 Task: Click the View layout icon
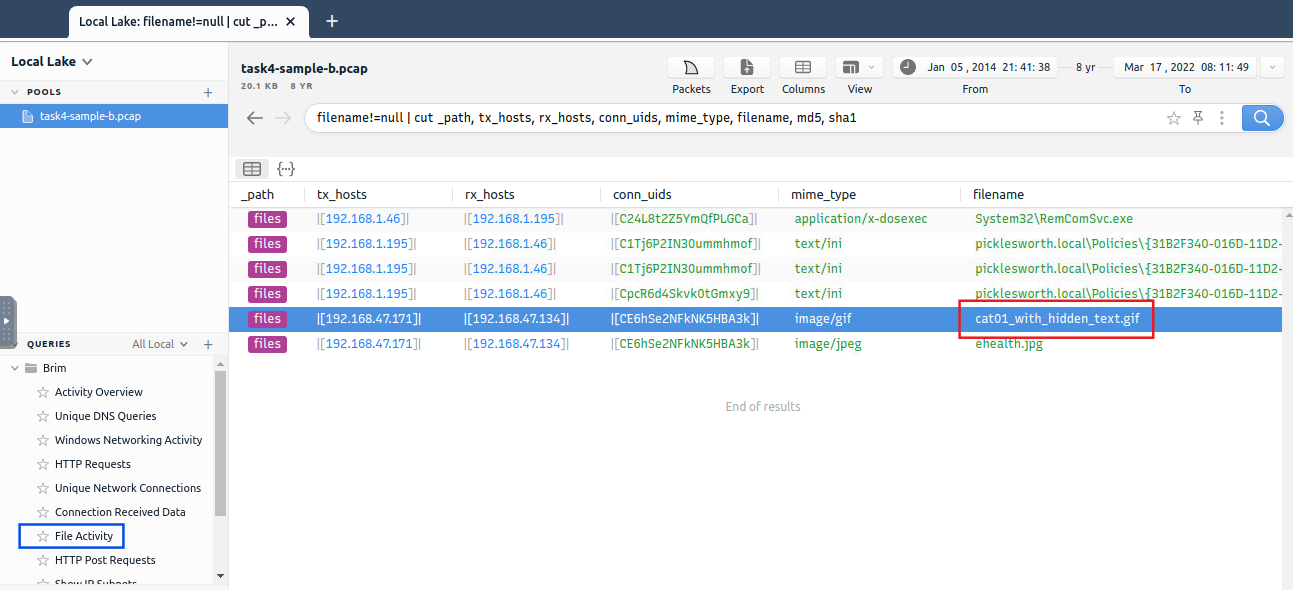pos(851,67)
